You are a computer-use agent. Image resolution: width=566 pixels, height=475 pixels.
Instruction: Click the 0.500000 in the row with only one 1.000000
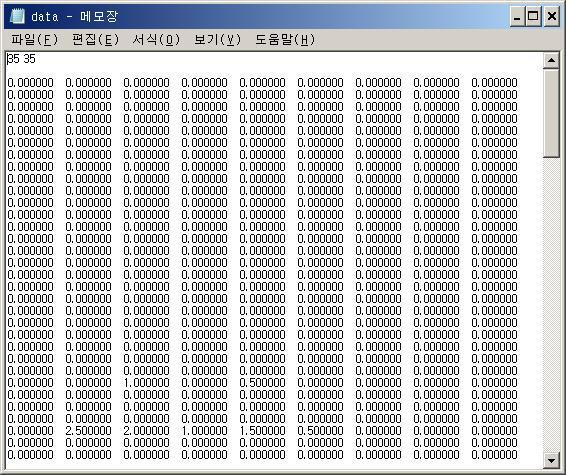pyautogui.click(x=262, y=383)
